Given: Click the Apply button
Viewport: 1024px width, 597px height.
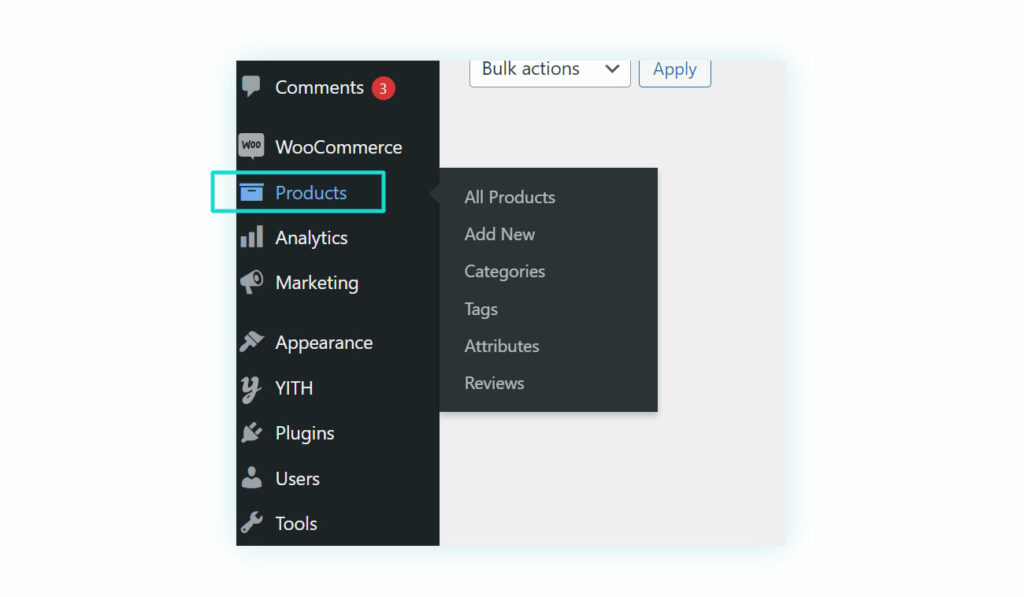Looking at the screenshot, I should [x=675, y=71].
